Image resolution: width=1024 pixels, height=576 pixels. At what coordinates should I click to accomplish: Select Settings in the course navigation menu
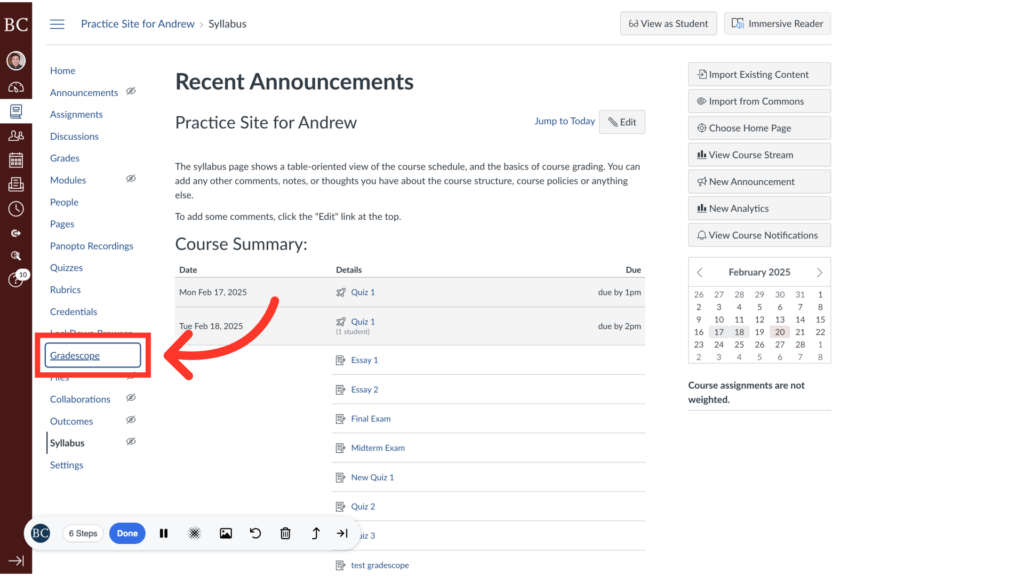[66, 465]
